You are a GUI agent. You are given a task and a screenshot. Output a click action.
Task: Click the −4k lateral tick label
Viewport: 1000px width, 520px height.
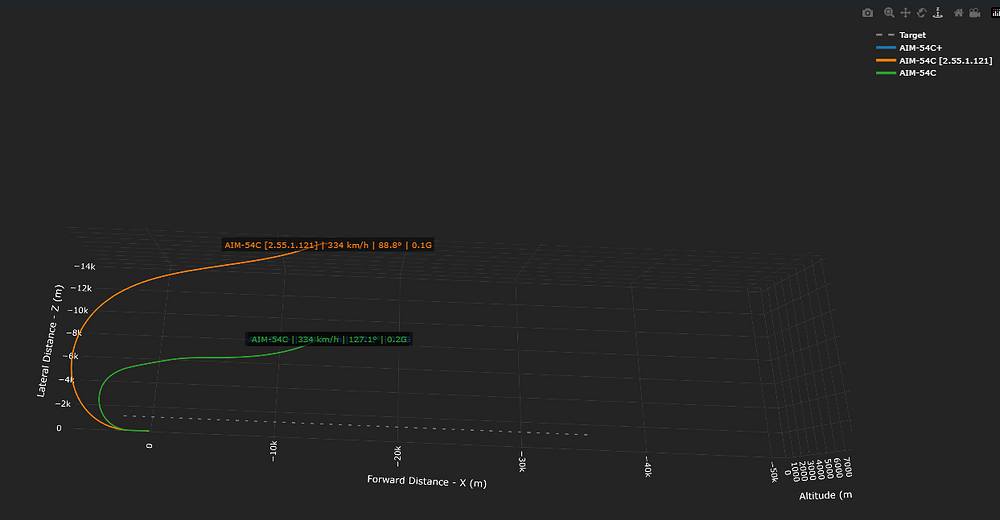pyautogui.click(x=66, y=380)
